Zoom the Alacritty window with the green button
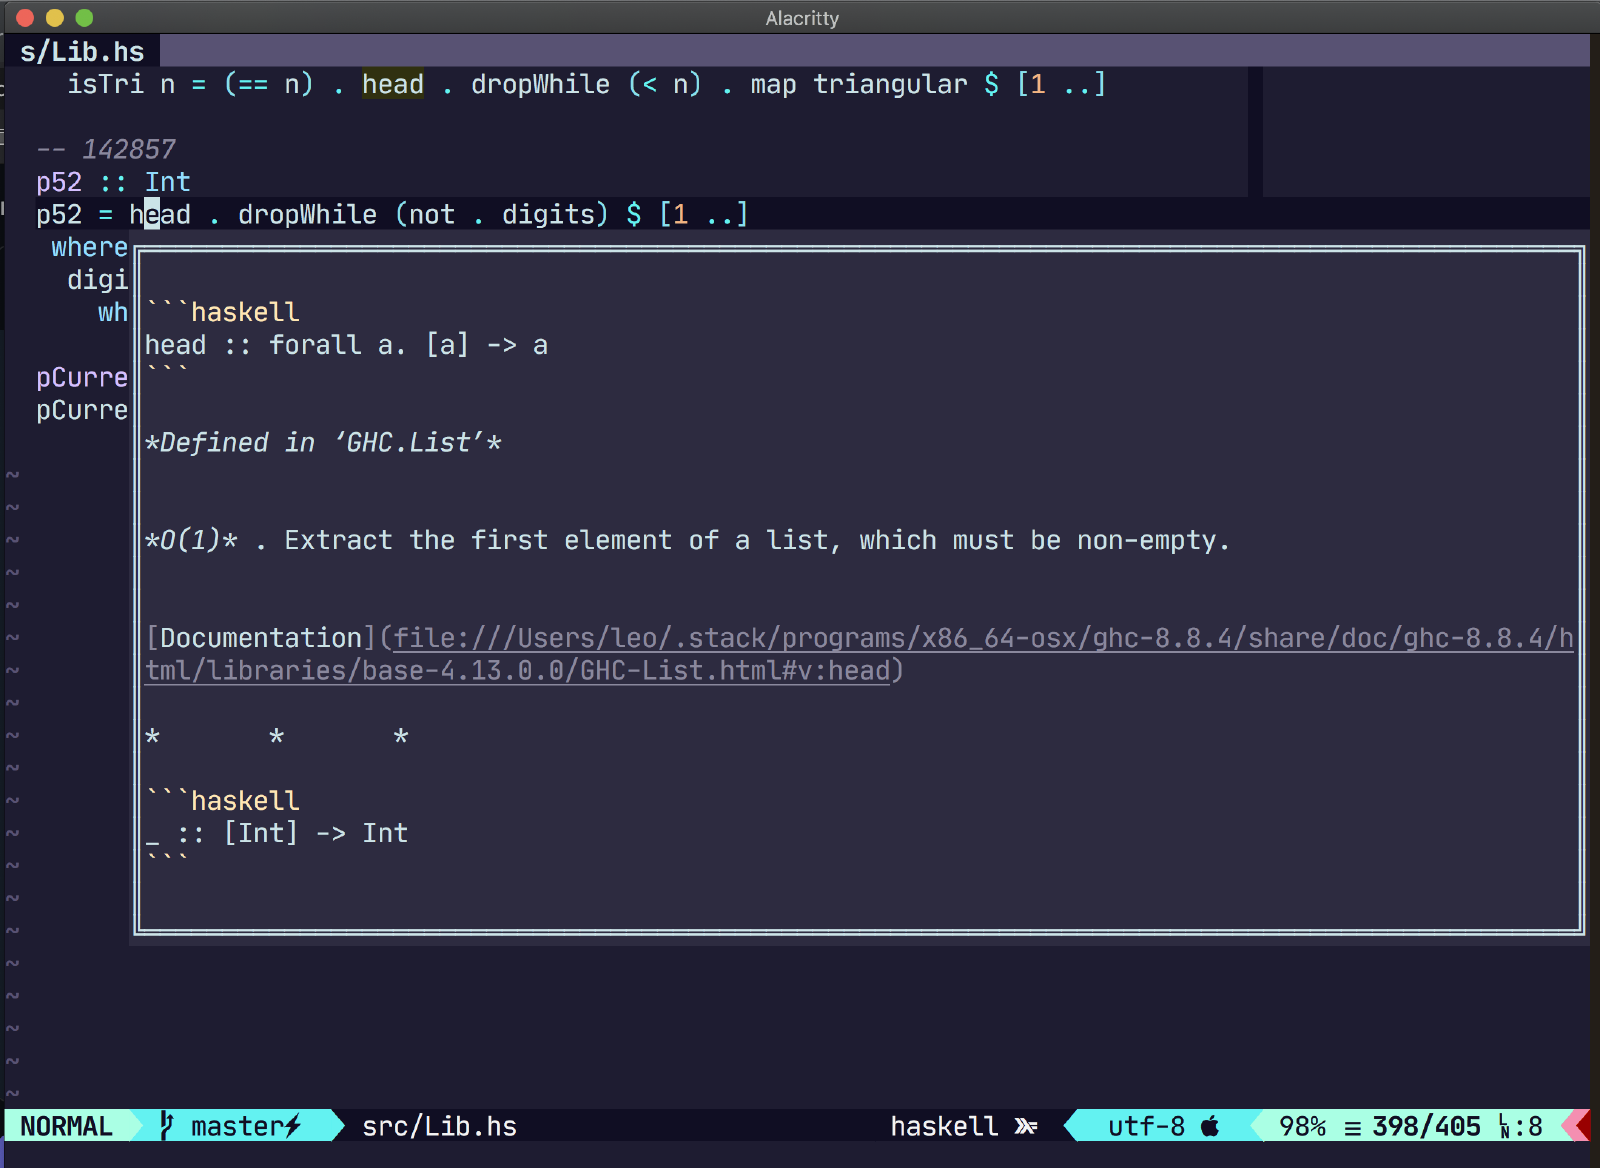This screenshot has width=1600, height=1168. click(84, 17)
